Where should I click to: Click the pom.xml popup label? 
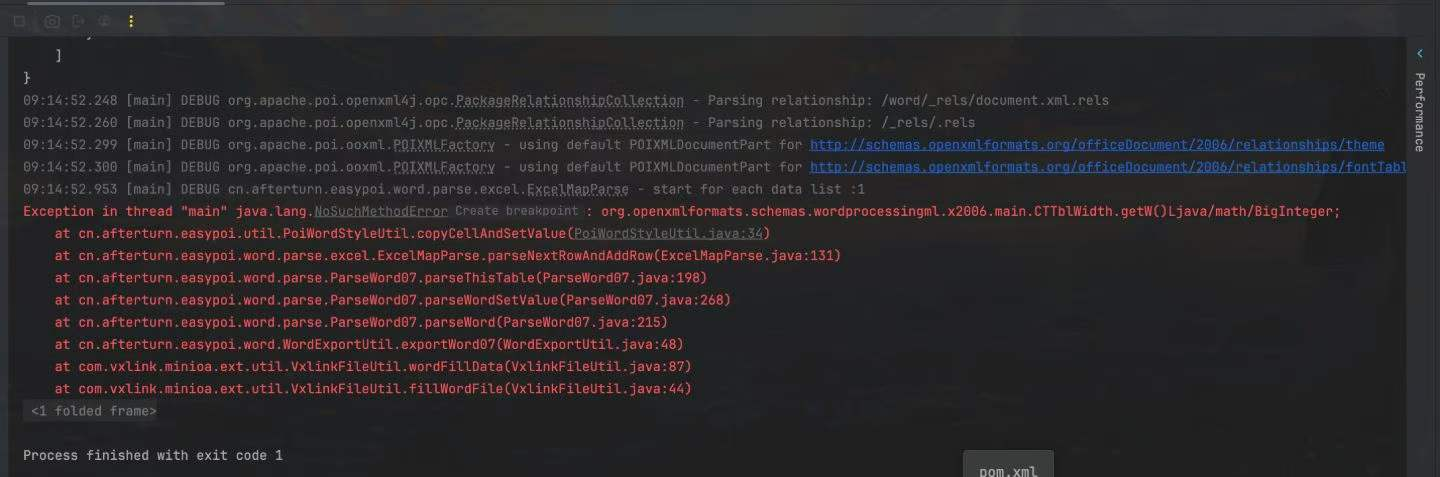point(1008,470)
